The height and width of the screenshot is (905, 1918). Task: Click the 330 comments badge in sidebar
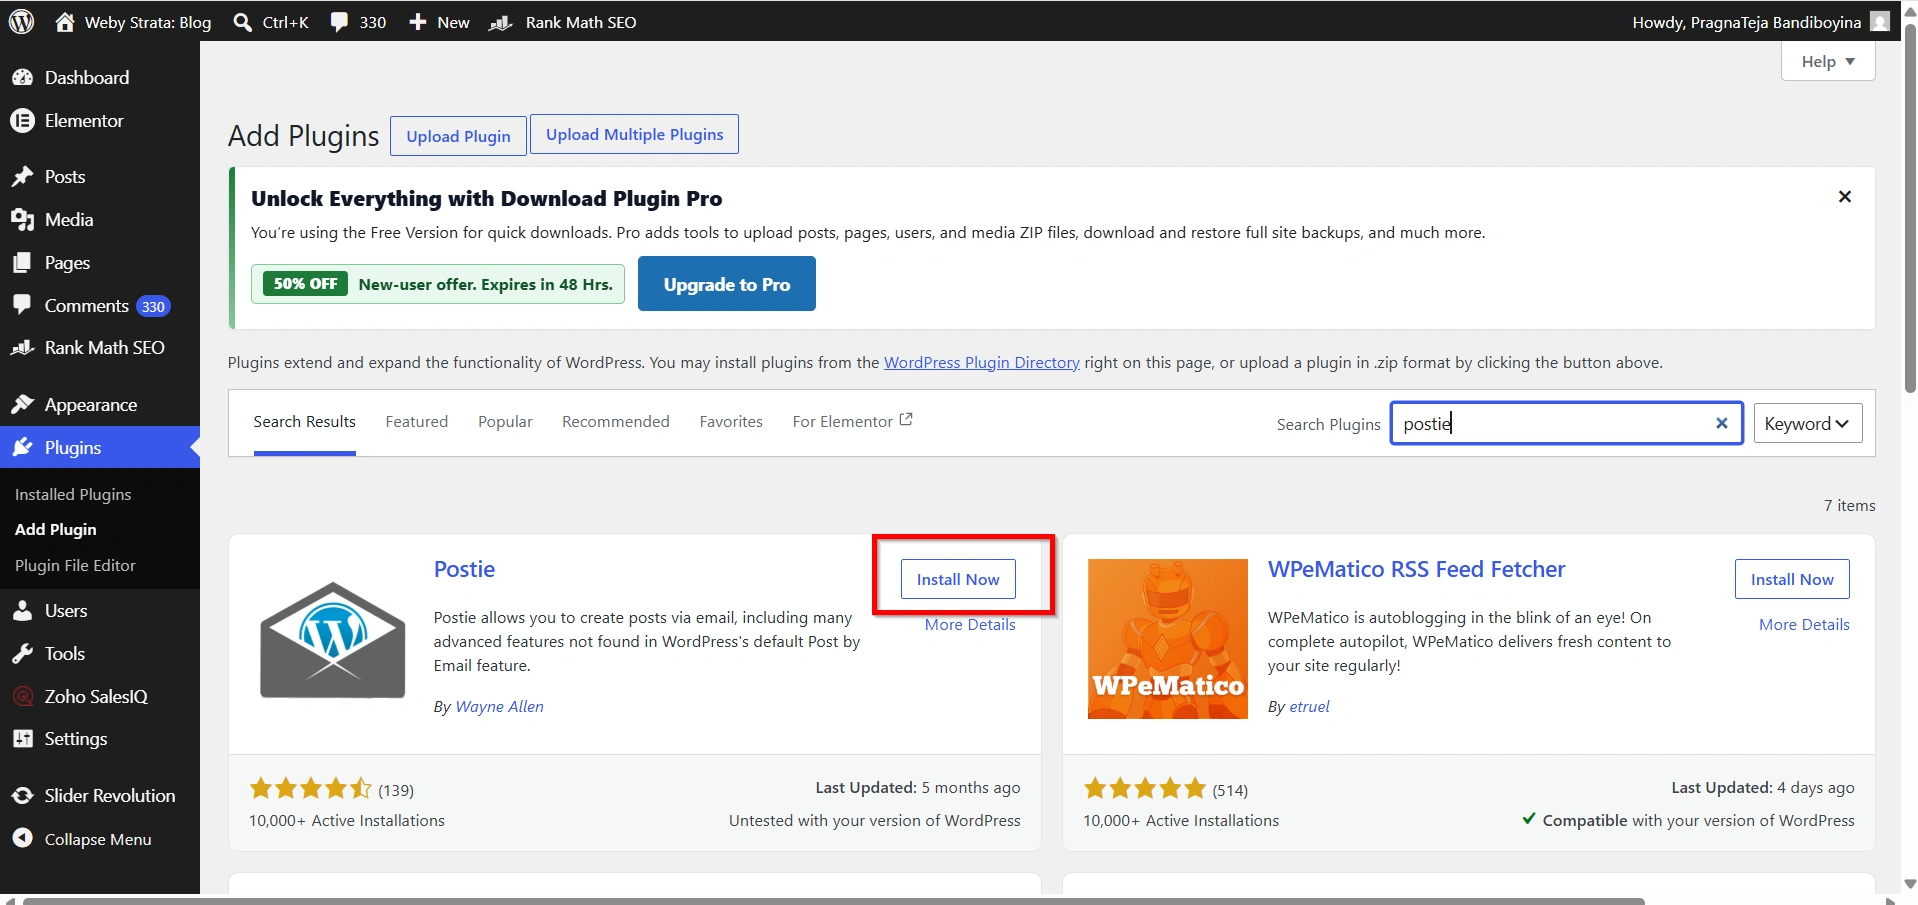(153, 306)
